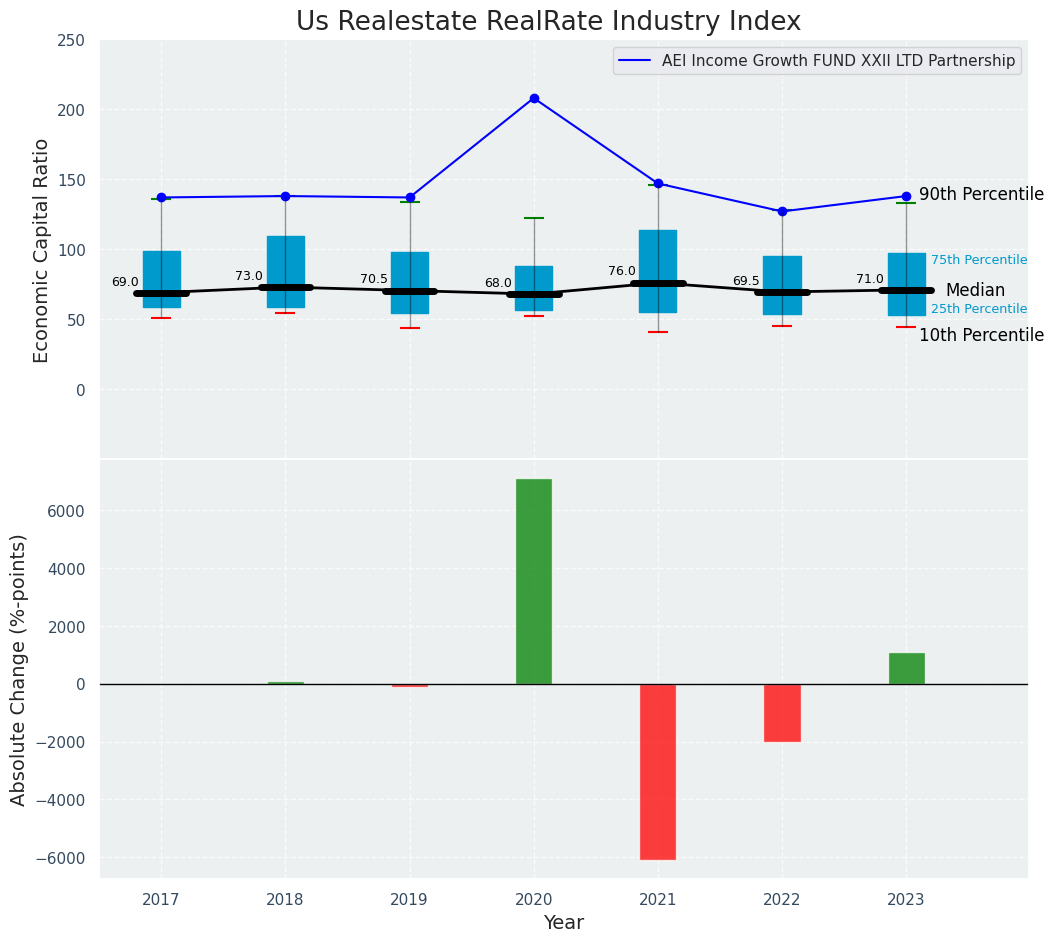Click the red 2022 absolute change bar
Screen dimensions: 1054x942
782,712
